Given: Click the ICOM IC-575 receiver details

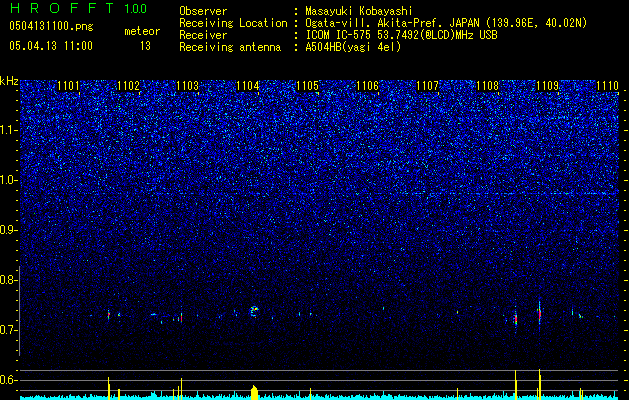Looking at the screenshot, I should pos(401,35).
